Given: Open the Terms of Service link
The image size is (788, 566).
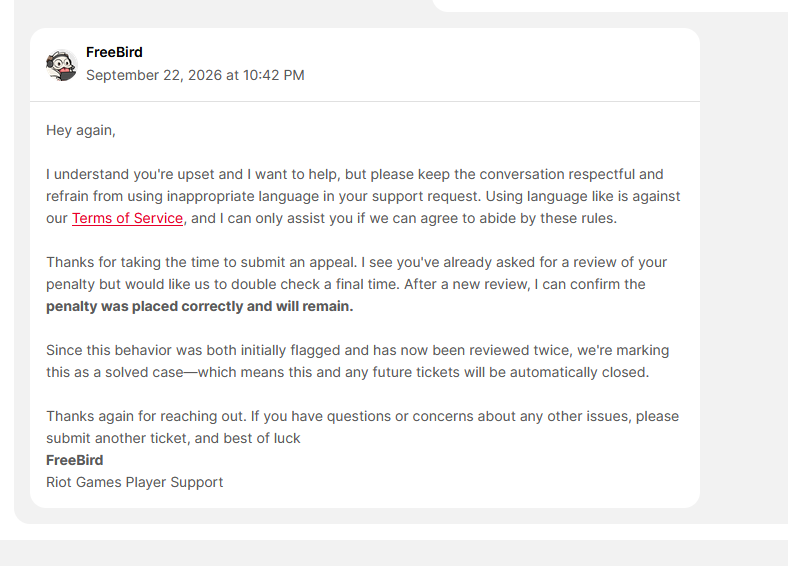Looking at the screenshot, I should click(x=127, y=218).
